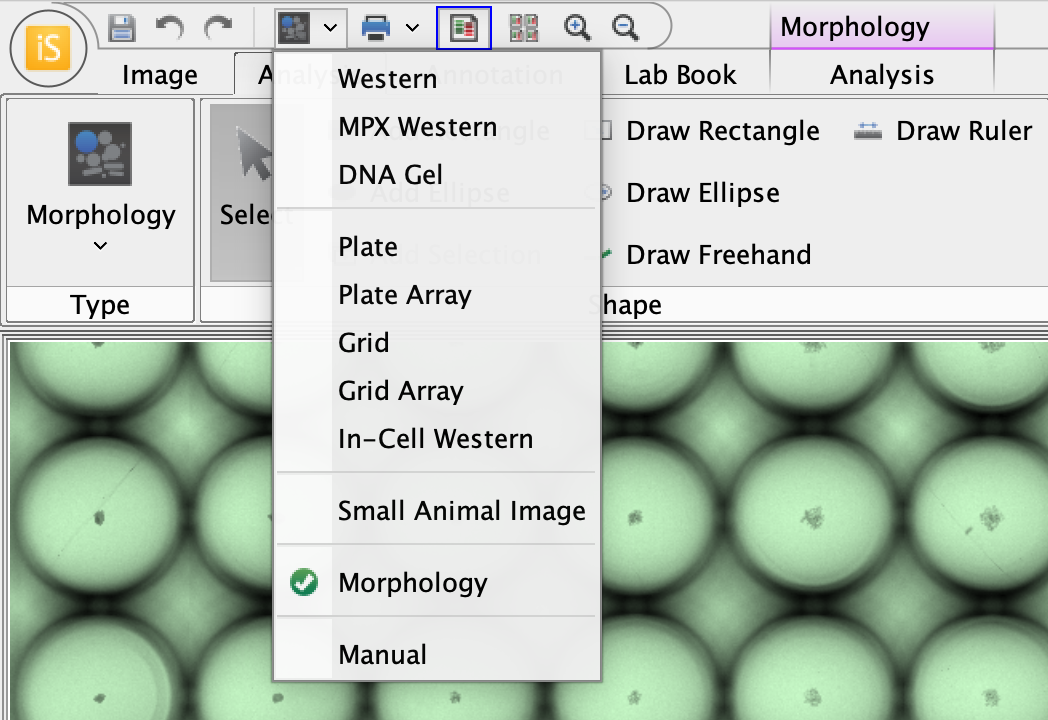Redo the last action

click(x=219, y=28)
